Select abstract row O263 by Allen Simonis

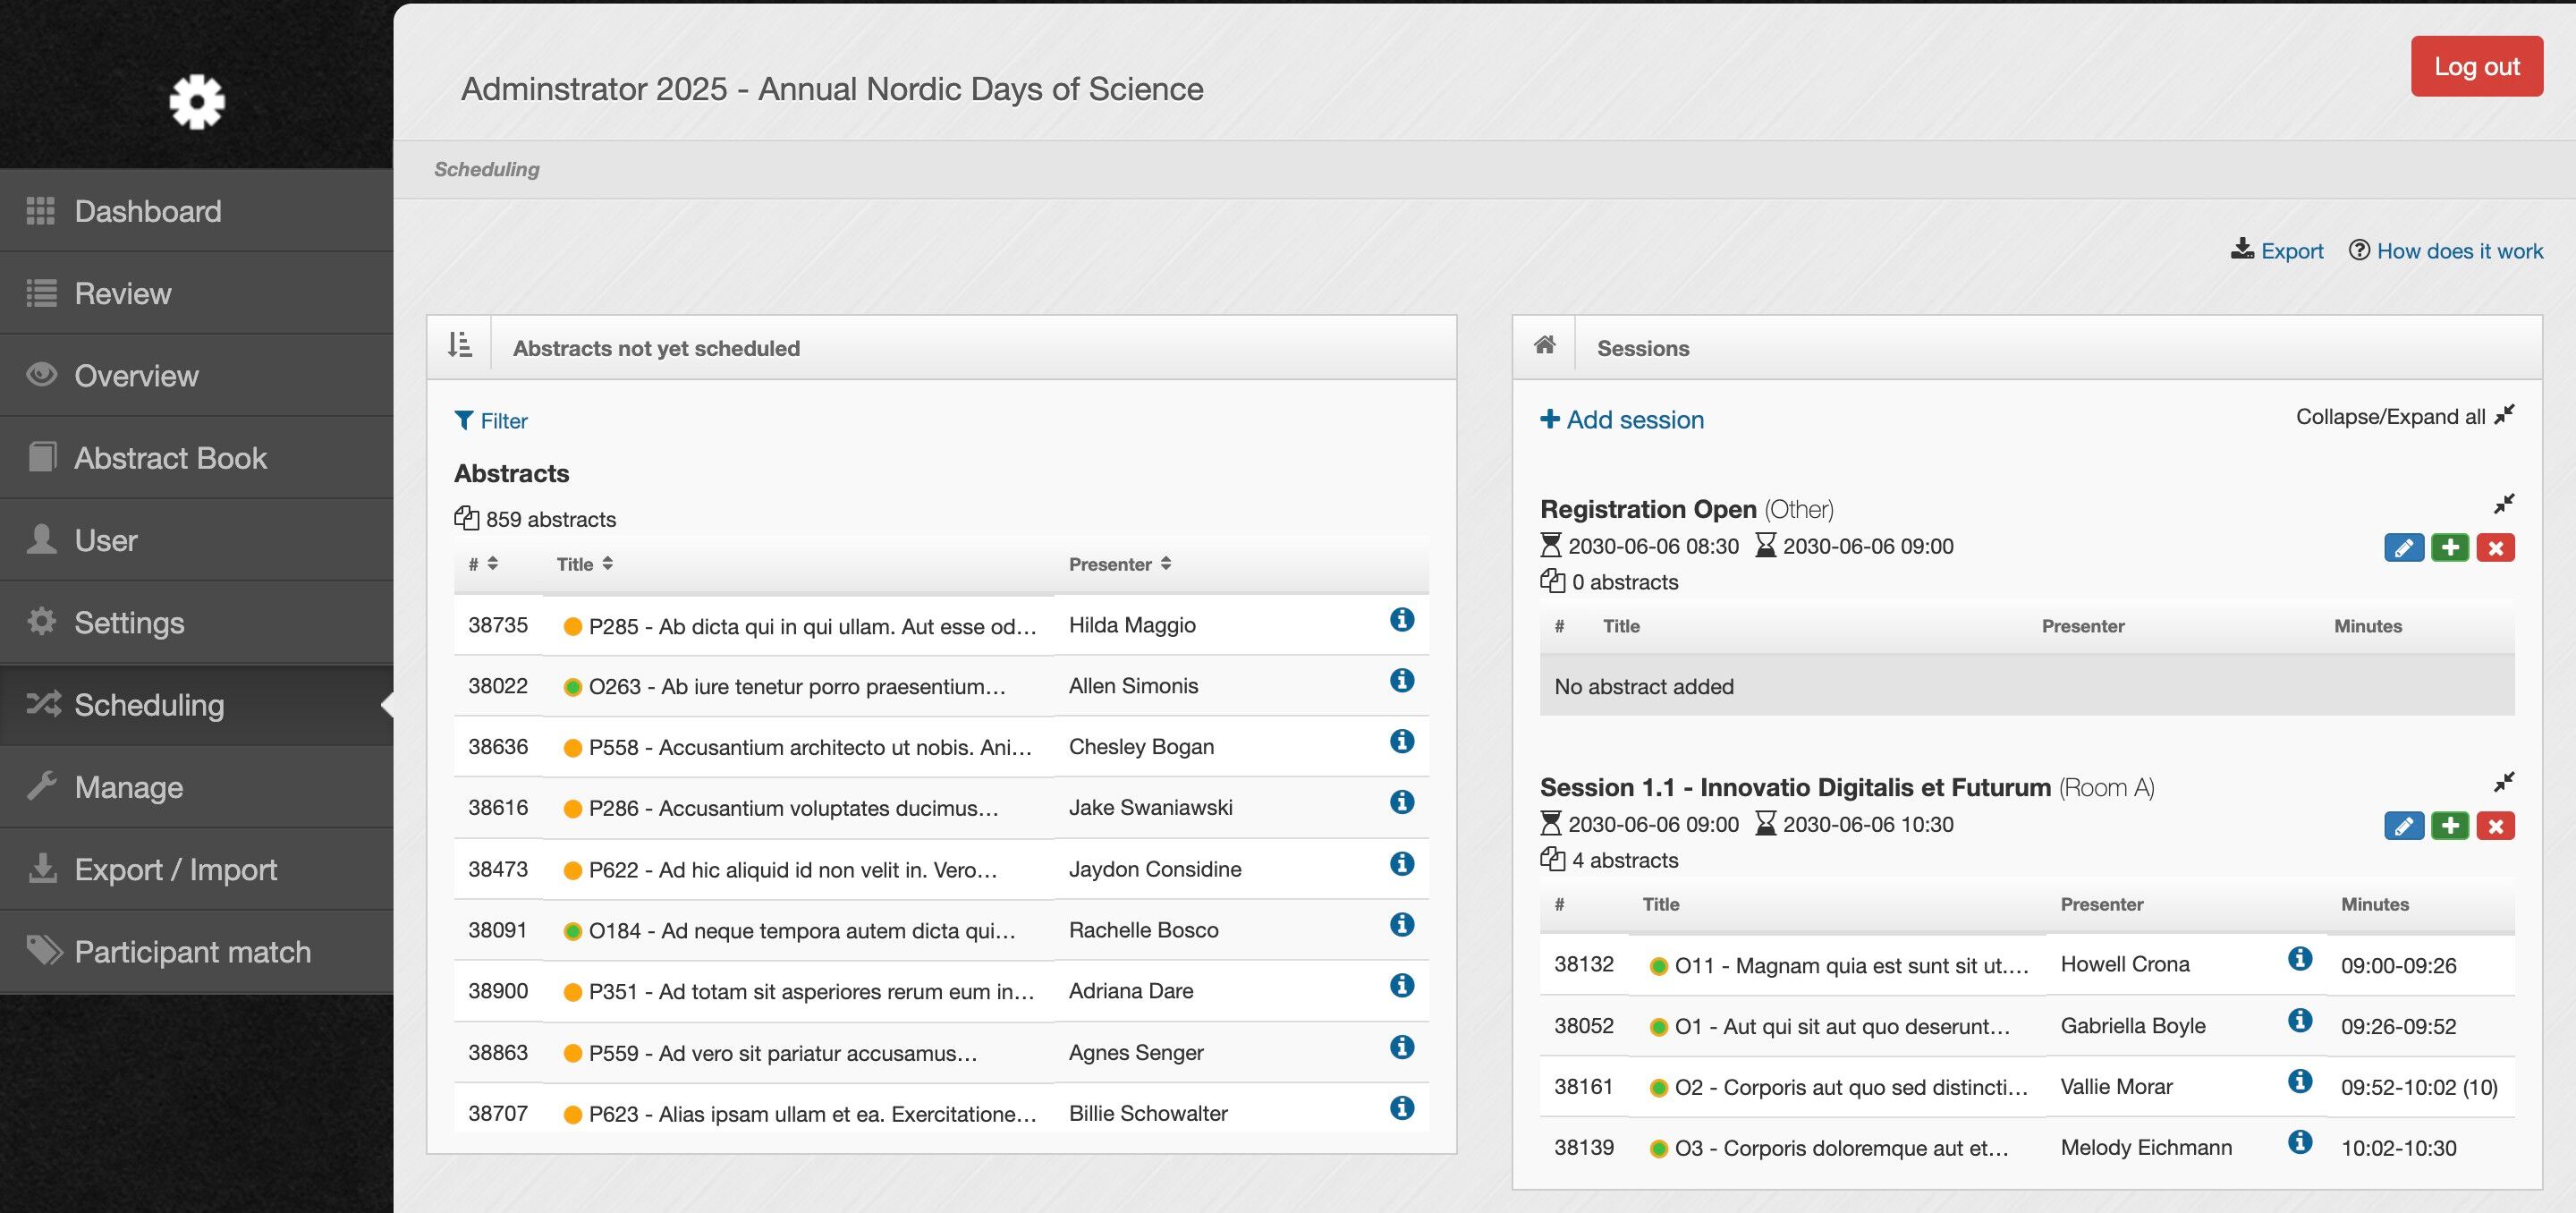coord(796,687)
